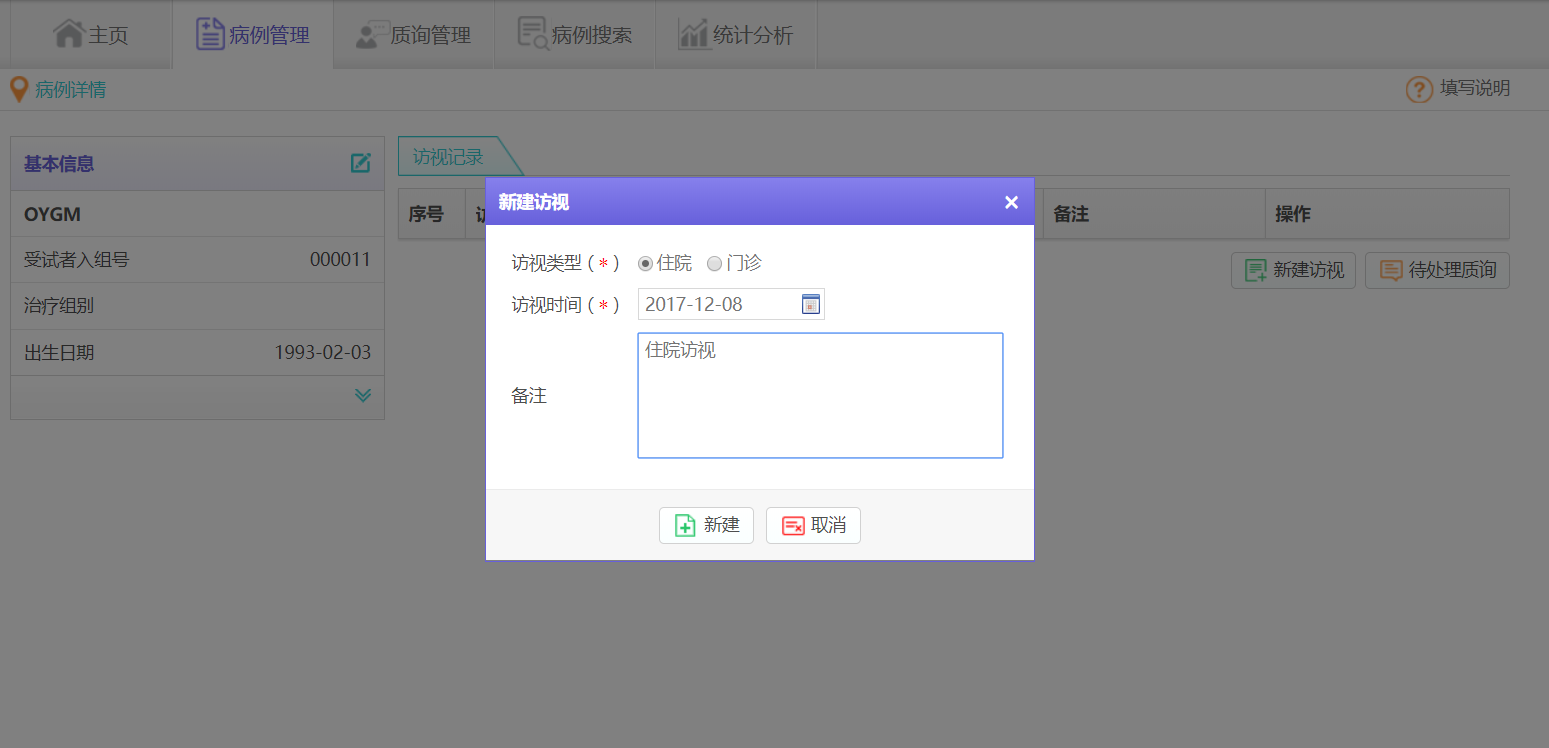
Task: Click the 新建访视 button on the page
Action: point(1294,271)
